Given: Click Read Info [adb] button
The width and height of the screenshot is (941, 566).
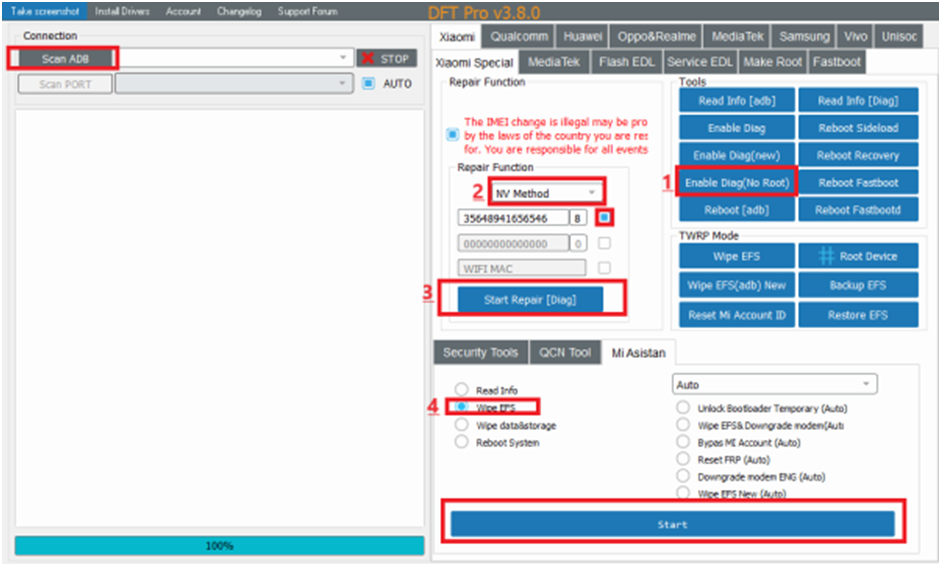Looking at the screenshot, I should coord(737,100).
